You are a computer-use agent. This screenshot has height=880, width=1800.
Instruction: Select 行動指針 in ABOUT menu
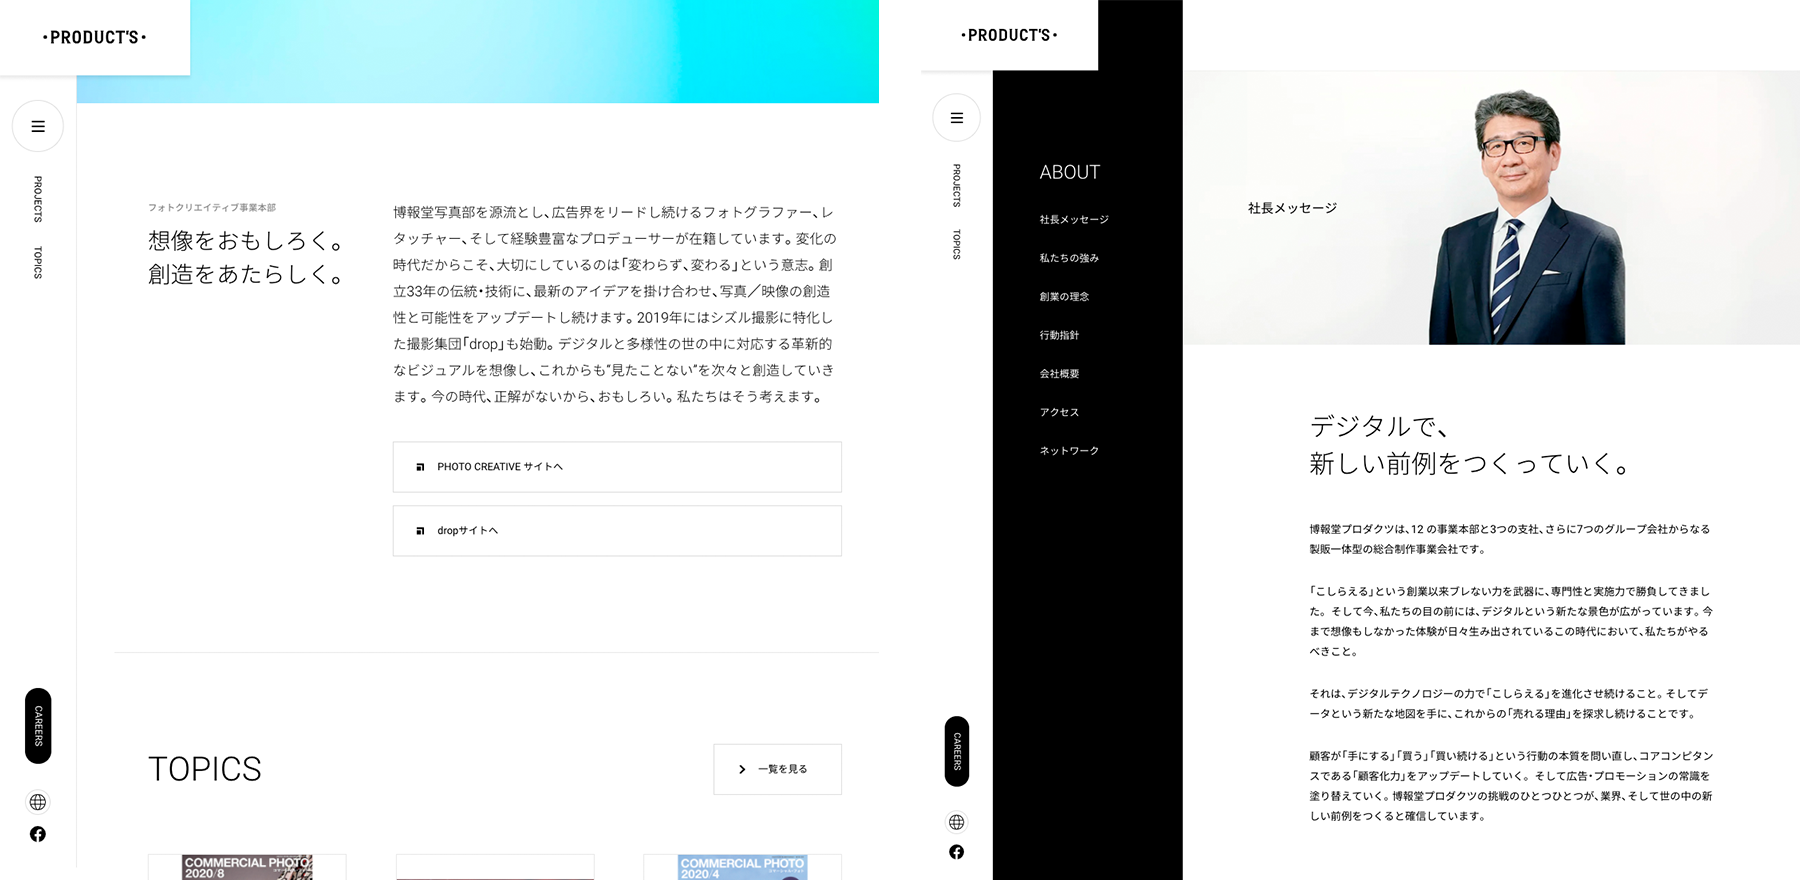click(x=1059, y=335)
